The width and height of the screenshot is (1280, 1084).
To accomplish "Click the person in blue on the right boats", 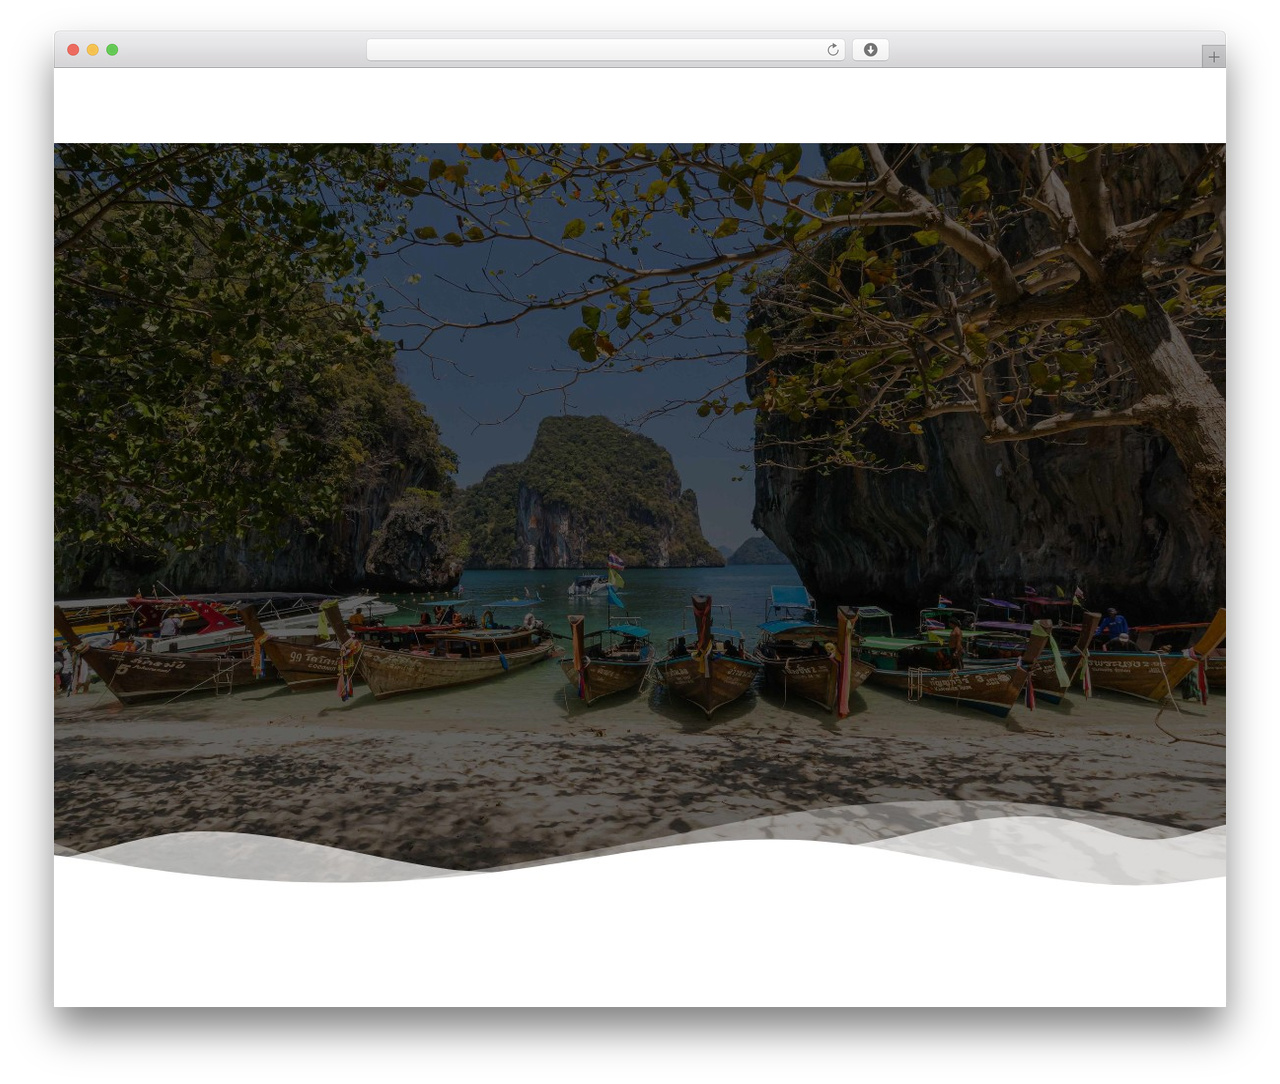I will click(x=1110, y=625).
